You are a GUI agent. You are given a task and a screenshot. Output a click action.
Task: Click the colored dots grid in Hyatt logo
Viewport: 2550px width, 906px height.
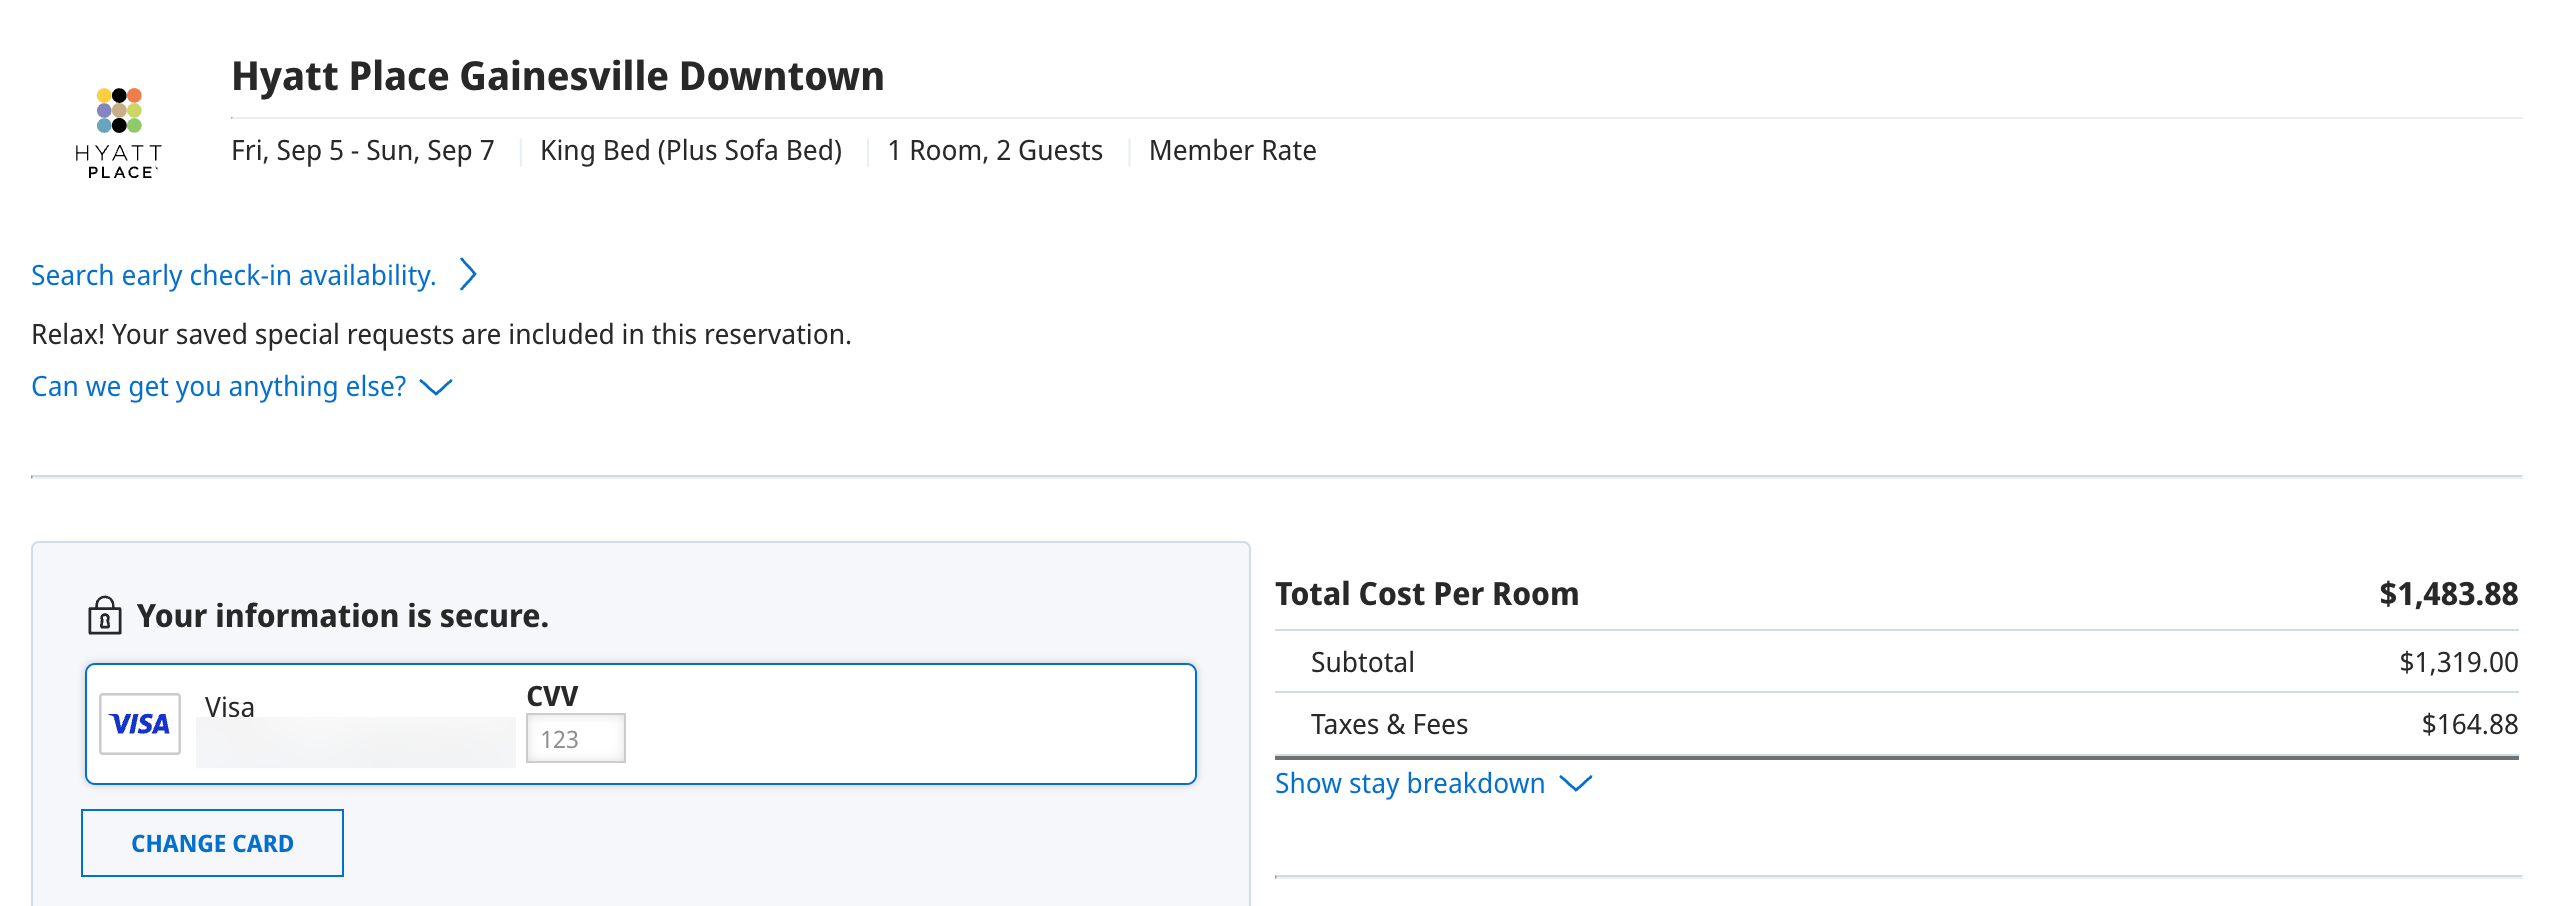(x=117, y=110)
